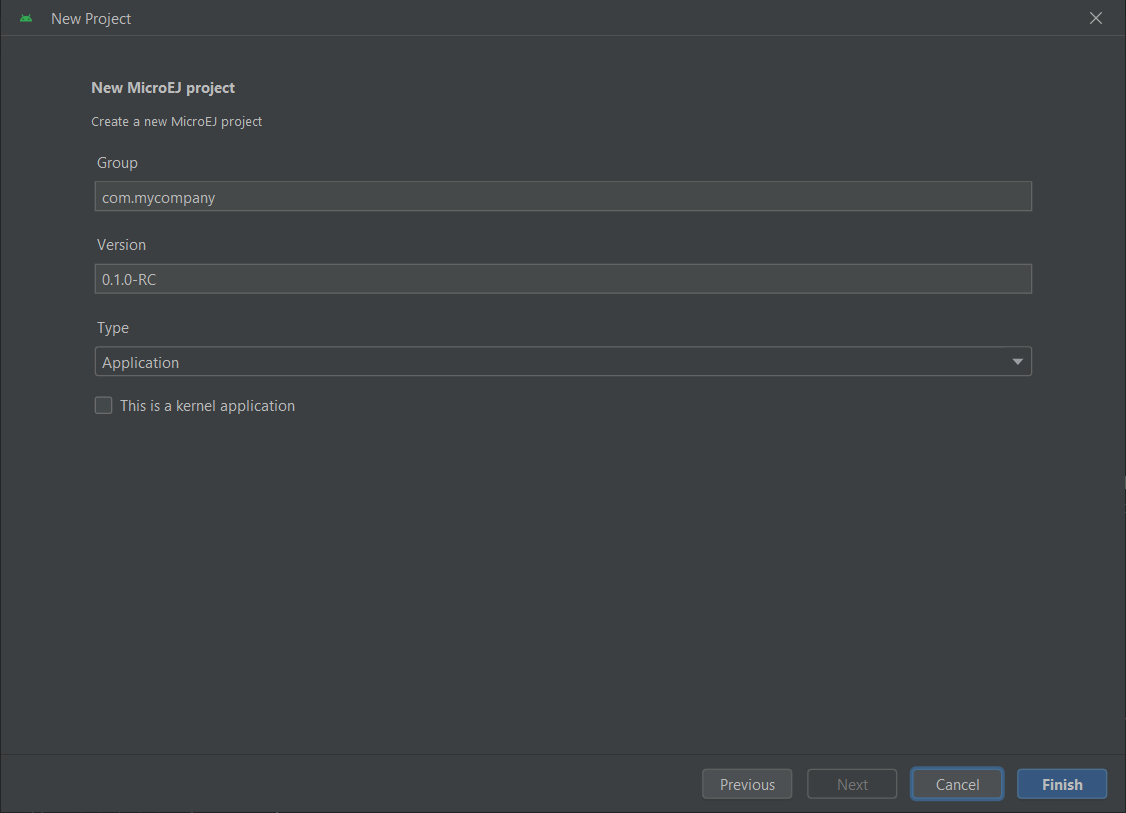Click the Version field label

tap(121, 244)
